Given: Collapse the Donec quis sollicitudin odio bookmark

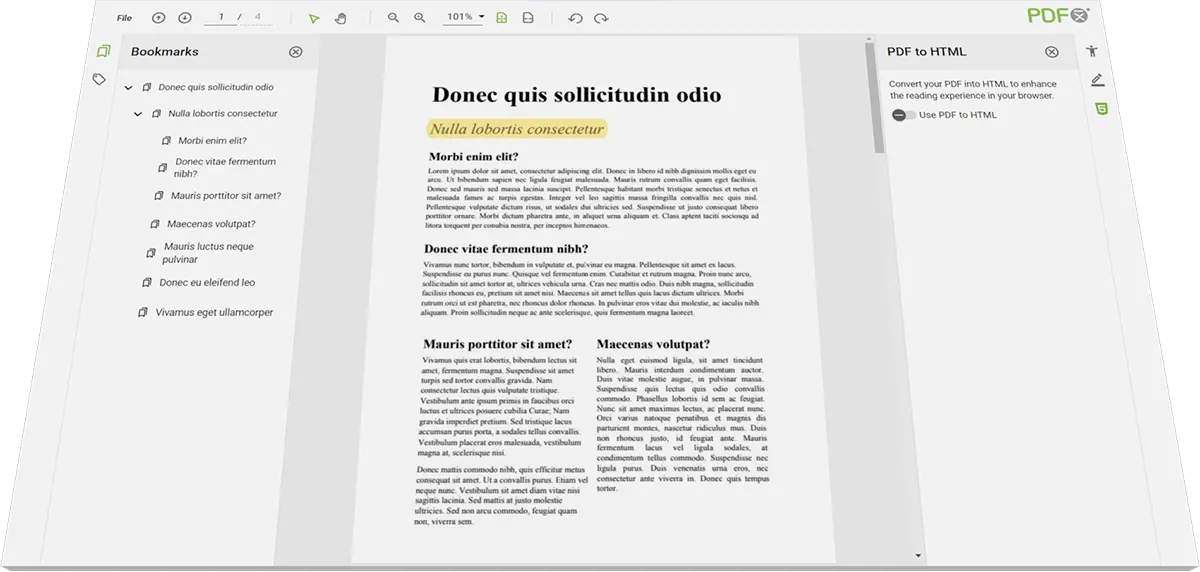Looking at the screenshot, I should (128, 88).
